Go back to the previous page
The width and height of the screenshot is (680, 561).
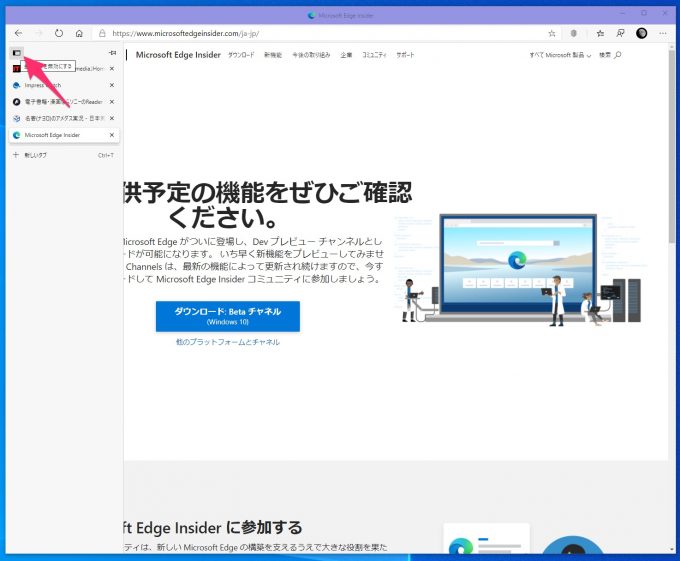[18, 33]
